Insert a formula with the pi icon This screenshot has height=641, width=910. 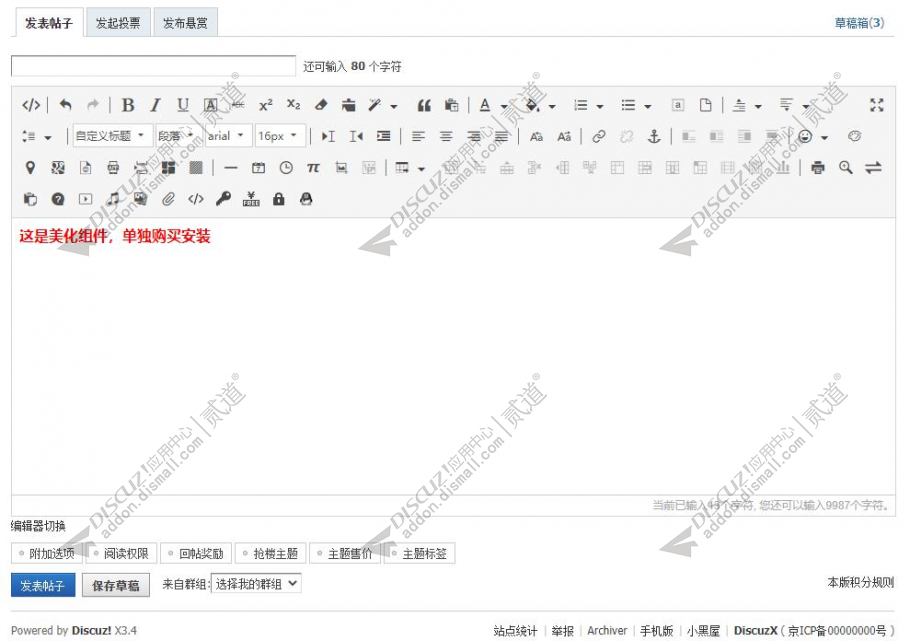point(313,168)
